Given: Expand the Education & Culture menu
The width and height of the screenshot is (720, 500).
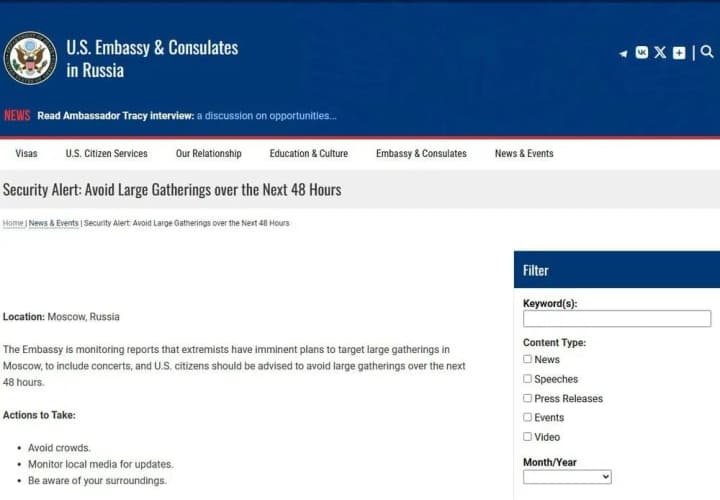Looking at the screenshot, I should 308,154.
